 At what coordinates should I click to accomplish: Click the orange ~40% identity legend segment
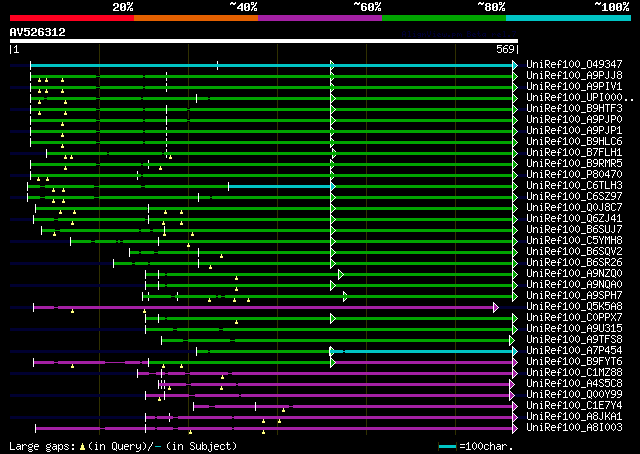pyautogui.click(x=196, y=18)
